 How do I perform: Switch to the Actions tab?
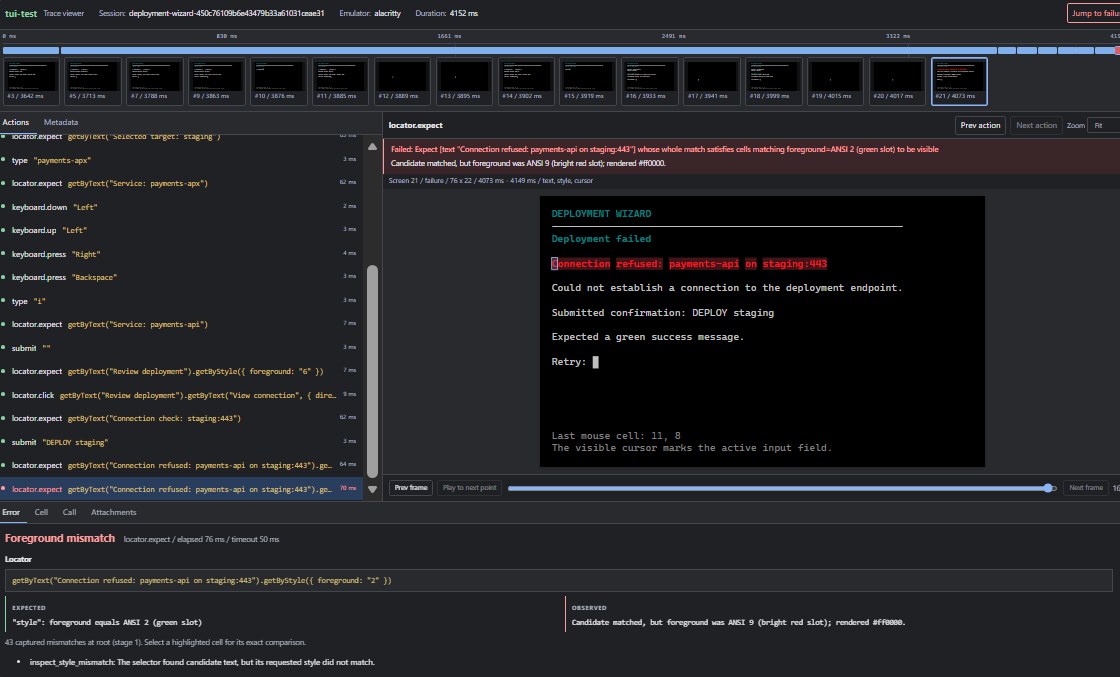[16, 122]
